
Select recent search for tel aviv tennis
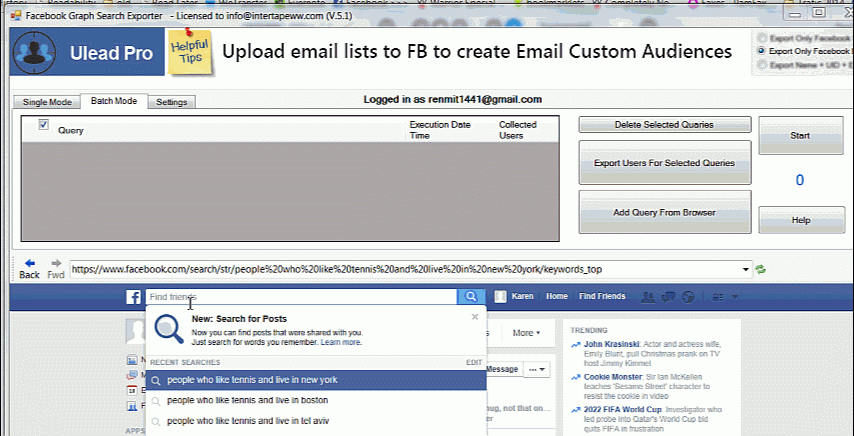316,421
